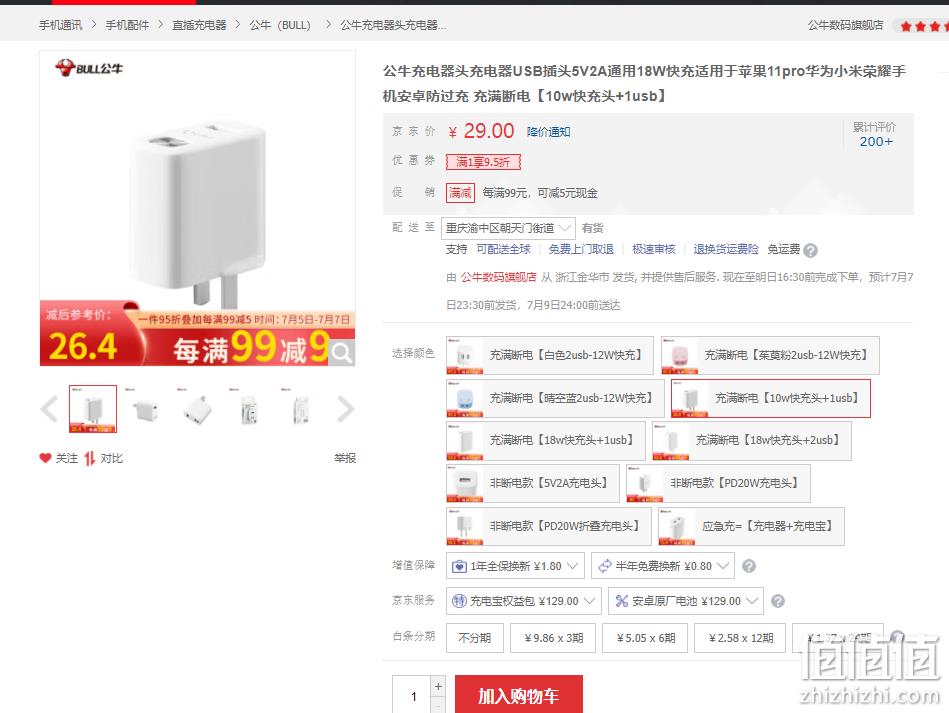
Task: Show next thumbnails with right arrow
Action: coord(345,409)
